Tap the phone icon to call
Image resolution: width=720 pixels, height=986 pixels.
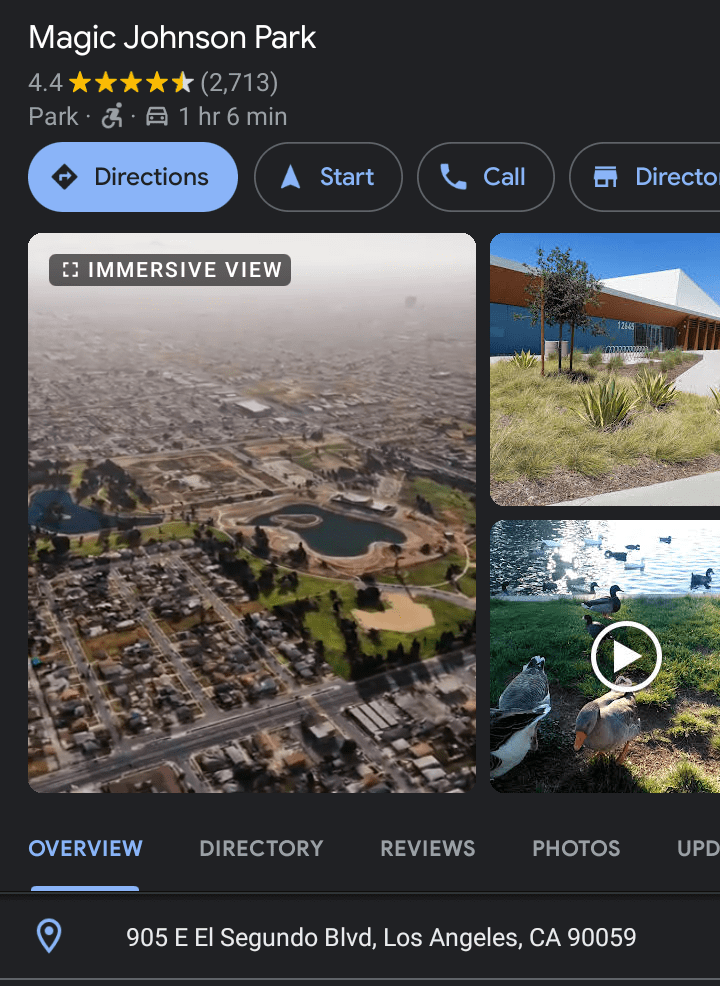453,177
